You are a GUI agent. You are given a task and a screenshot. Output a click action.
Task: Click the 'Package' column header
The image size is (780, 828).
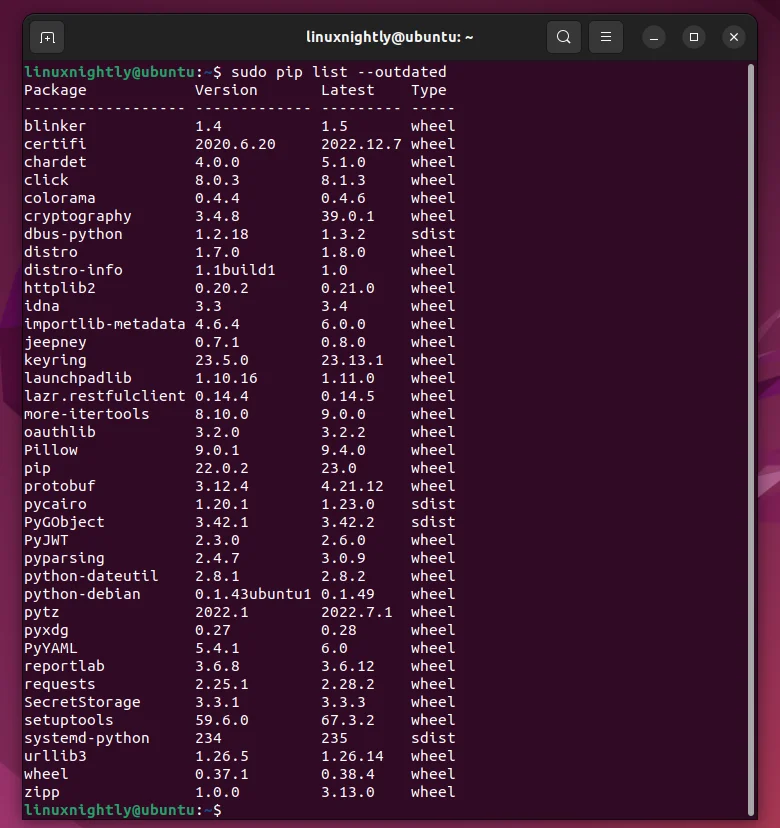pos(55,90)
